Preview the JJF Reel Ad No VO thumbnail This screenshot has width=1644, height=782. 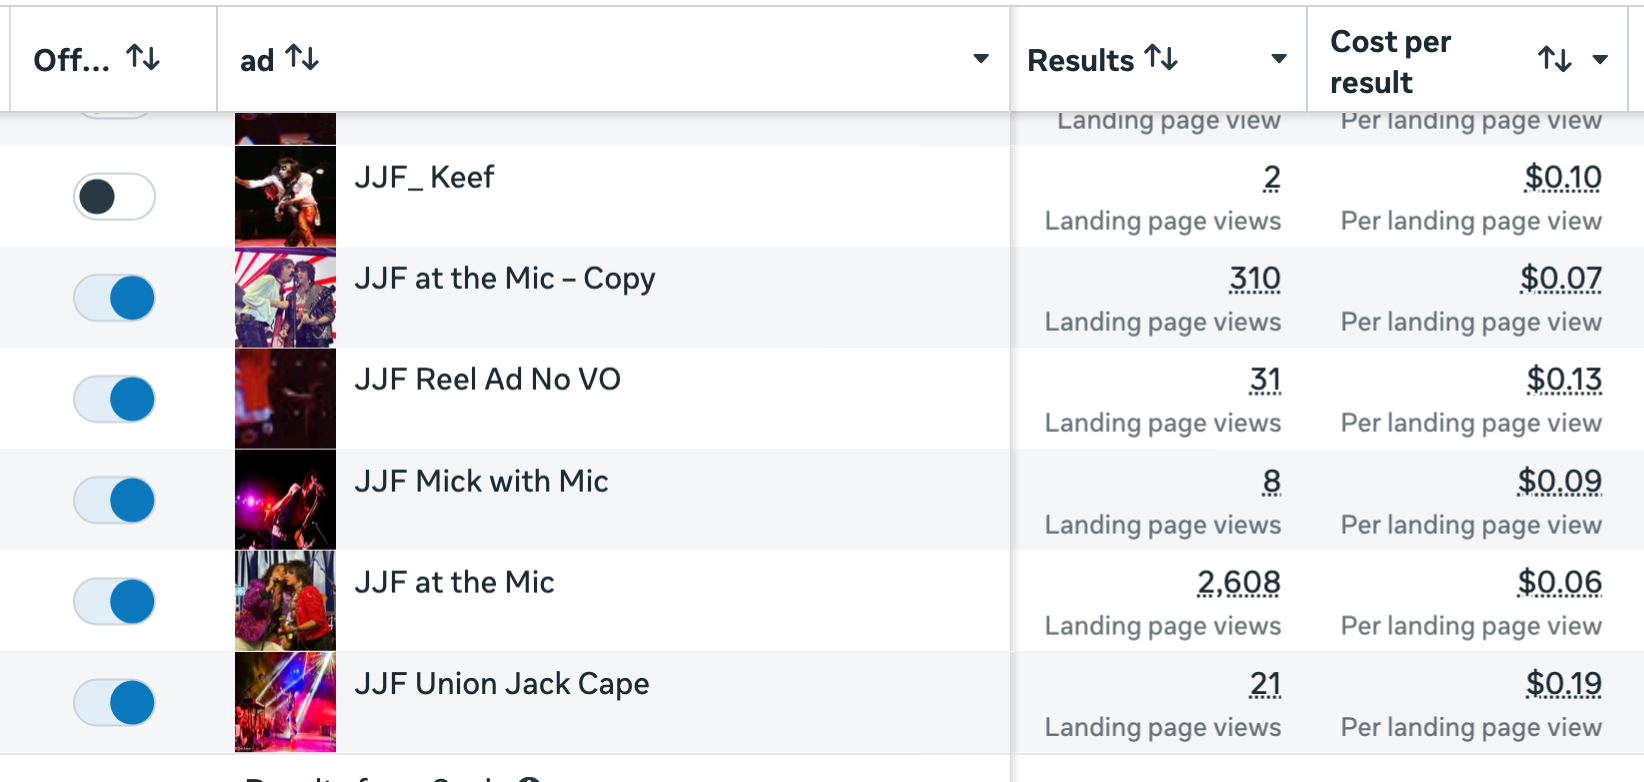[x=285, y=399]
